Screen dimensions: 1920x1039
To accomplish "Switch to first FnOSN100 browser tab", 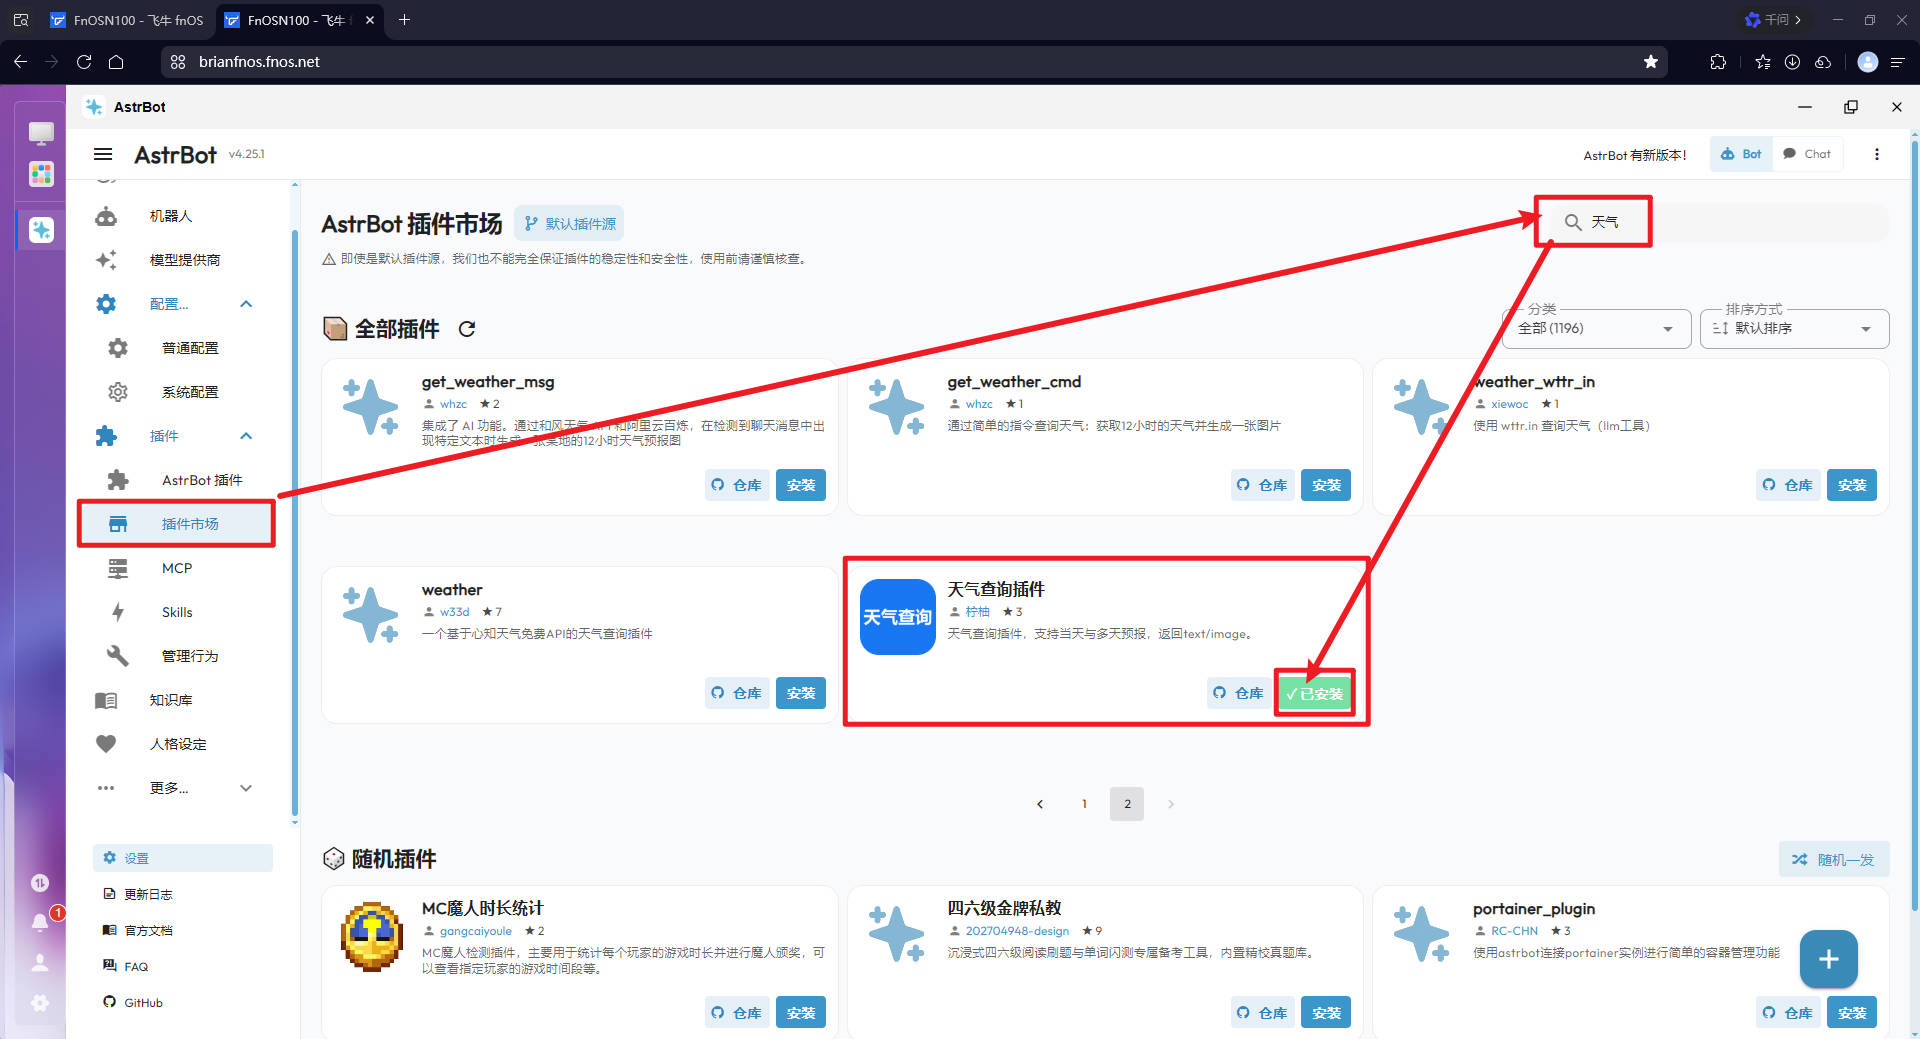I will pos(127,20).
